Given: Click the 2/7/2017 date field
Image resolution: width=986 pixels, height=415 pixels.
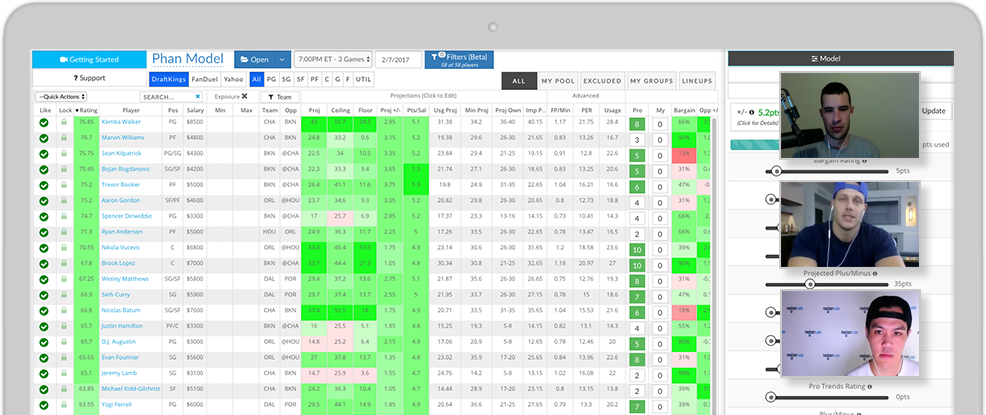Looking at the screenshot, I should click(x=399, y=60).
